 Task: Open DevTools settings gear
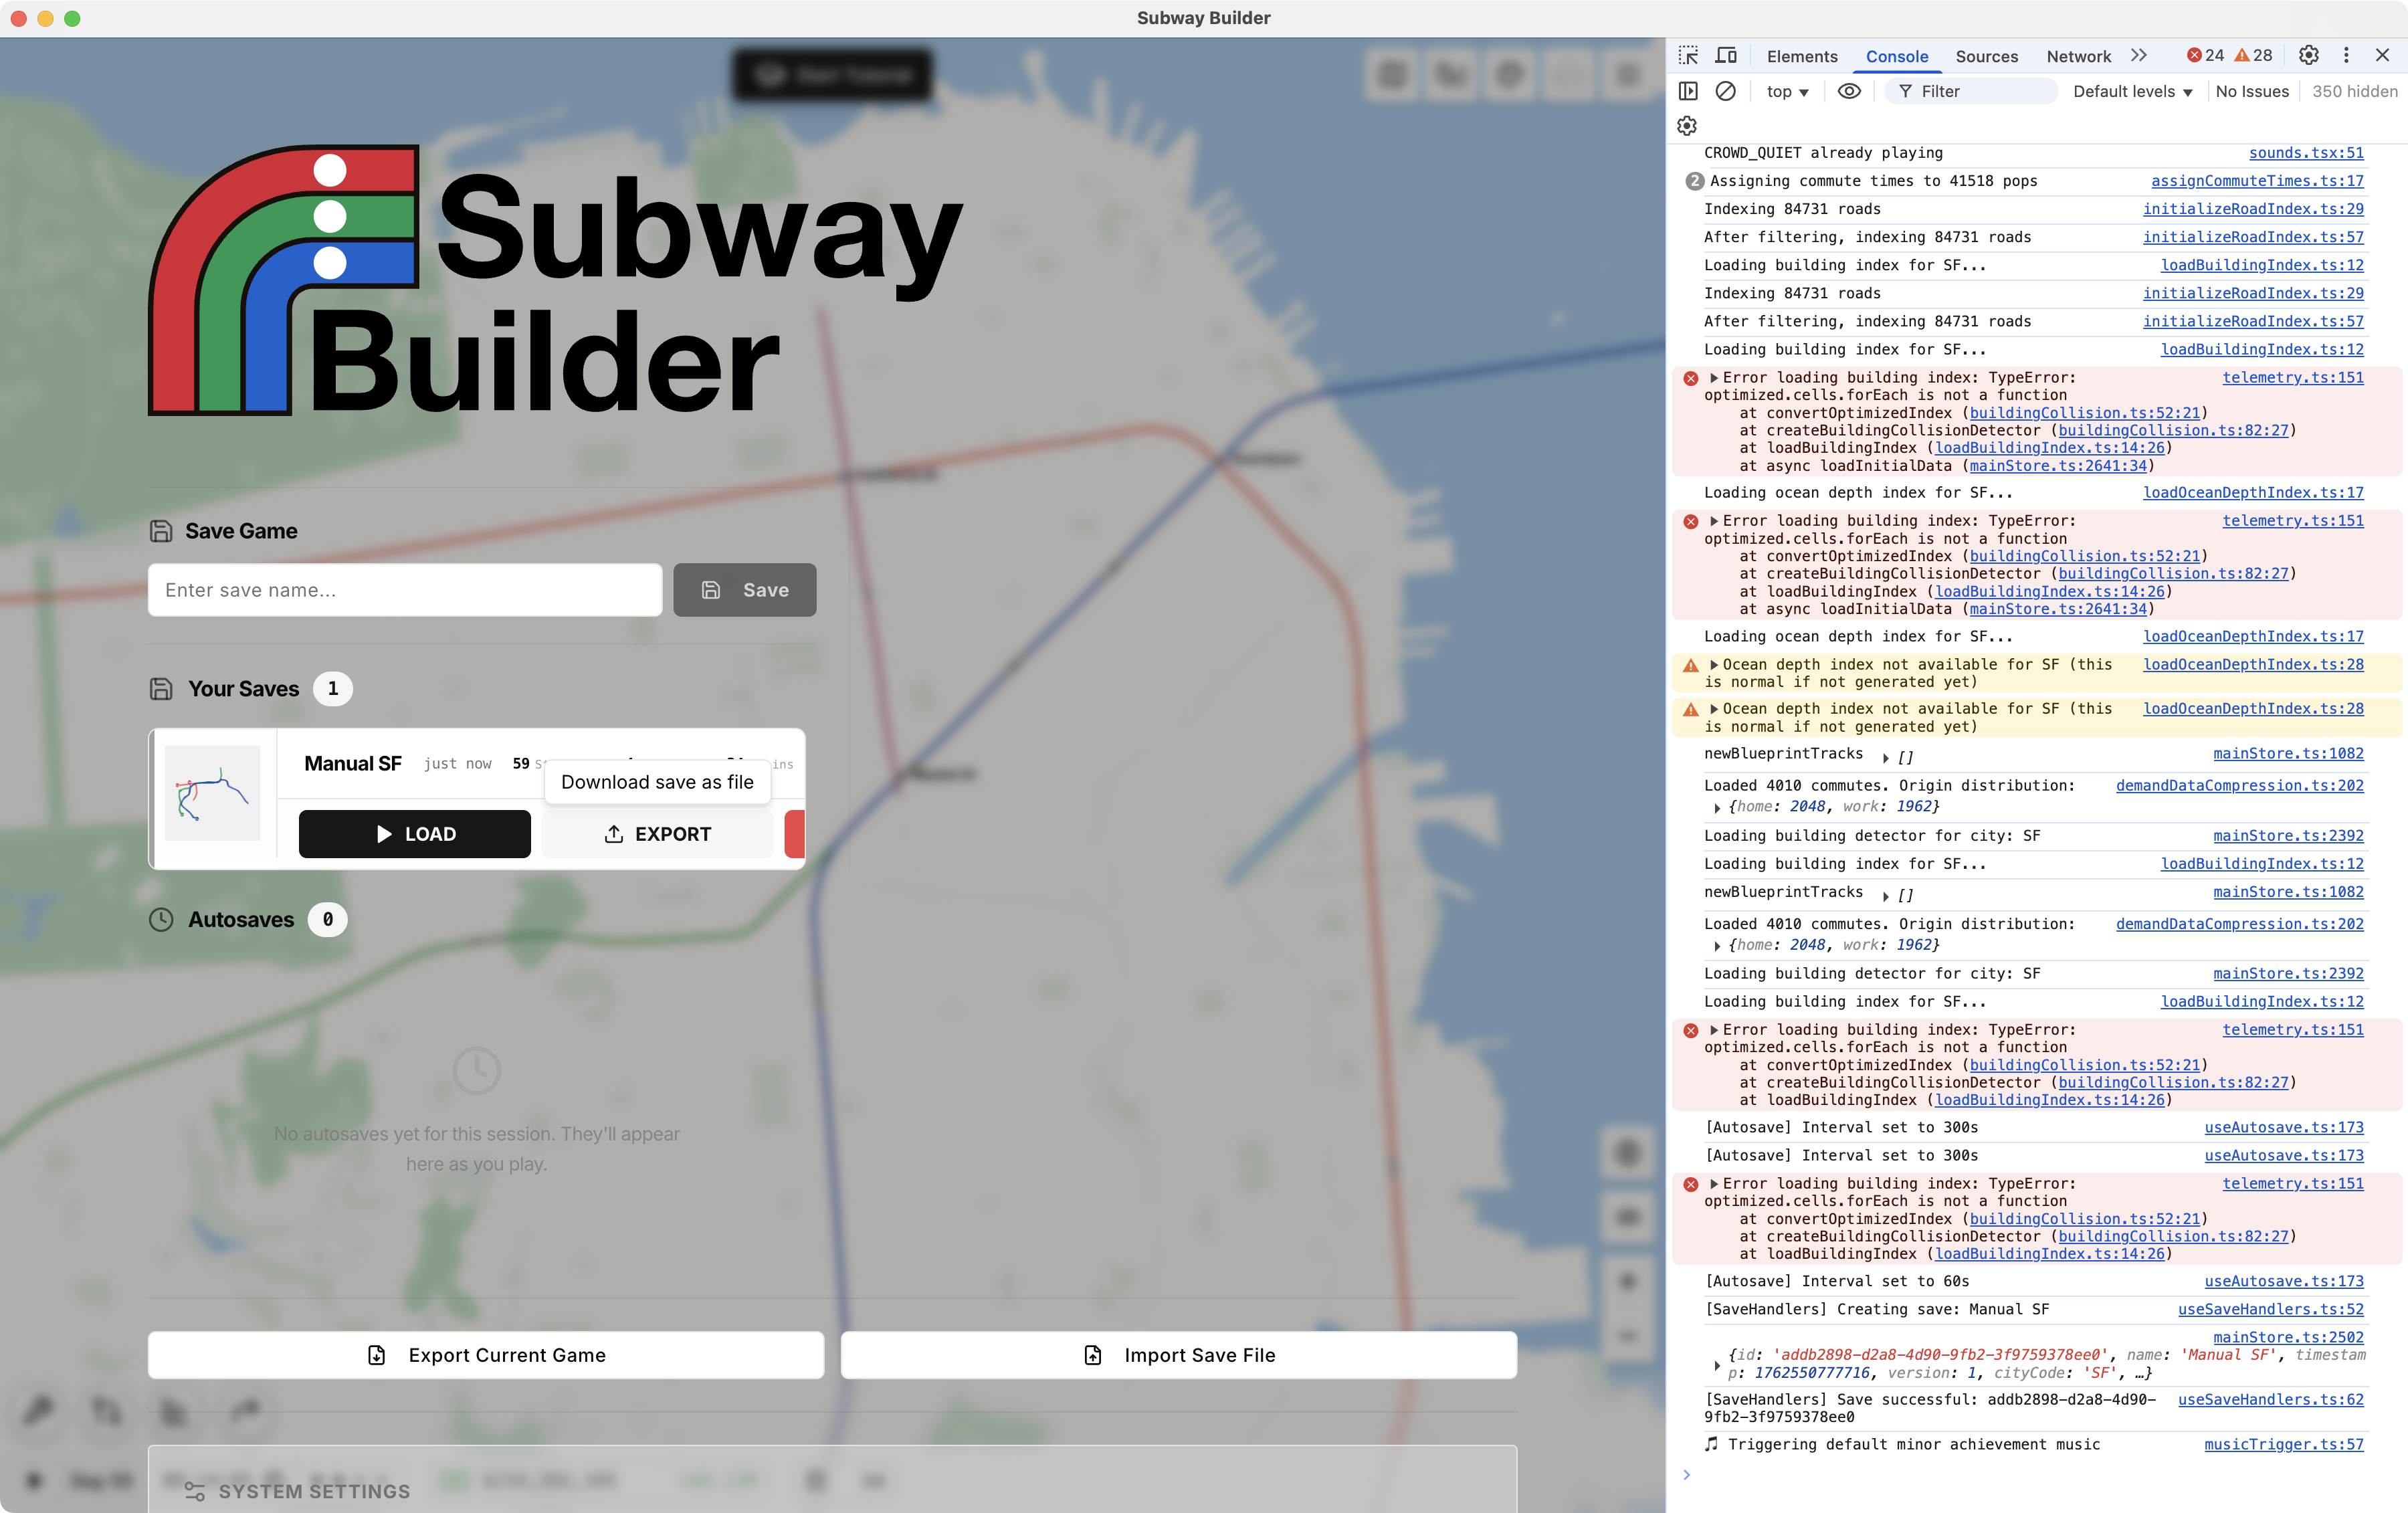(x=2308, y=55)
